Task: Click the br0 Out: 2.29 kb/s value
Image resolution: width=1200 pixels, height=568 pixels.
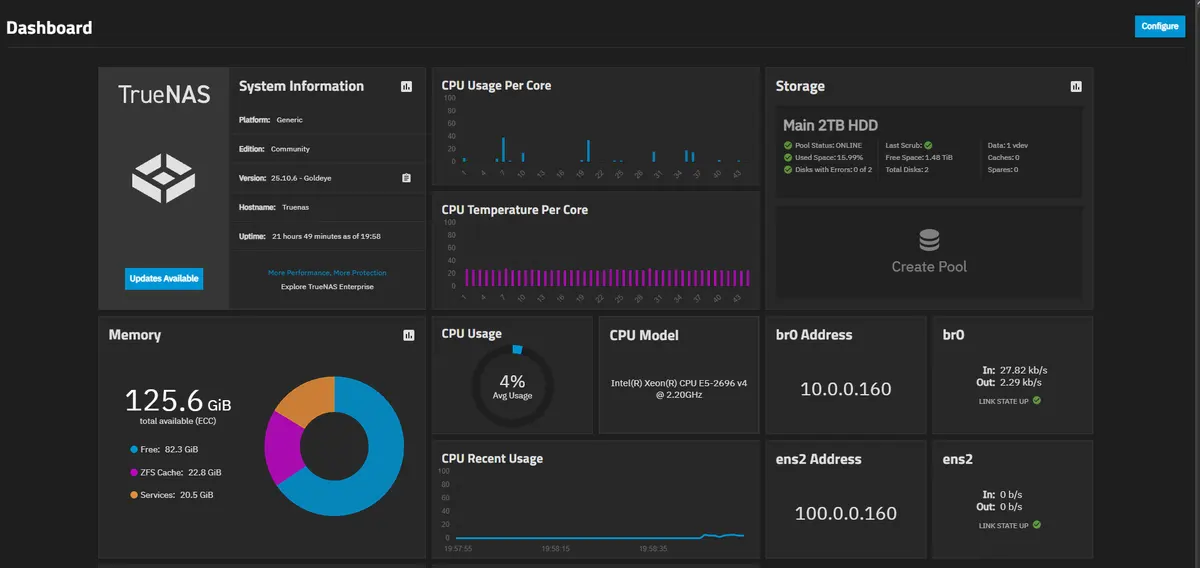Action: point(1019,382)
